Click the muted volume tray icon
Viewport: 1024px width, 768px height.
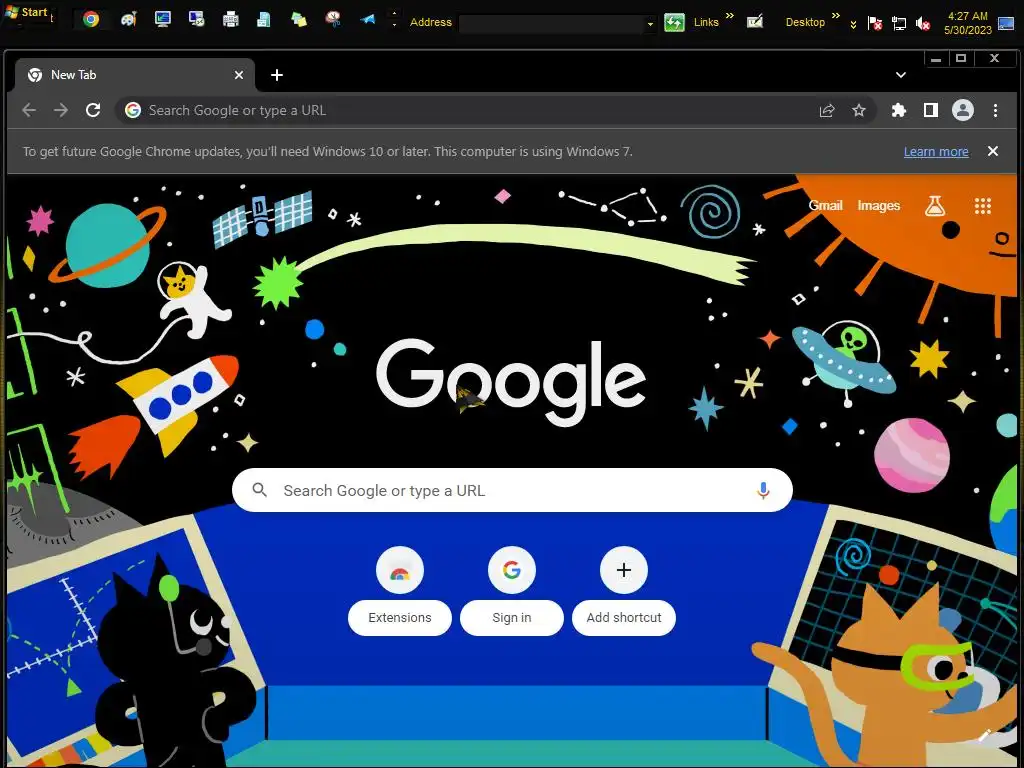(923, 24)
